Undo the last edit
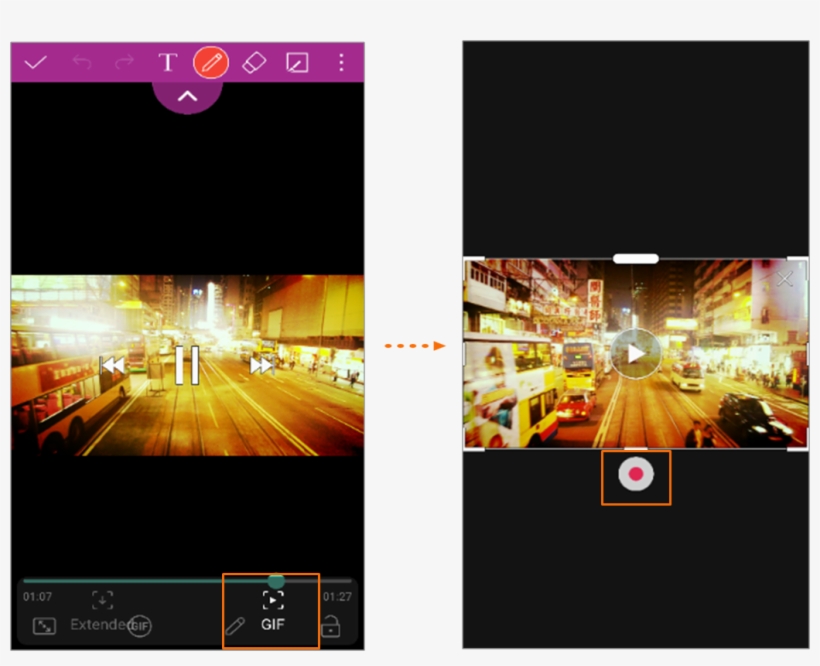The width and height of the screenshot is (820, 666). coord(83,62)
